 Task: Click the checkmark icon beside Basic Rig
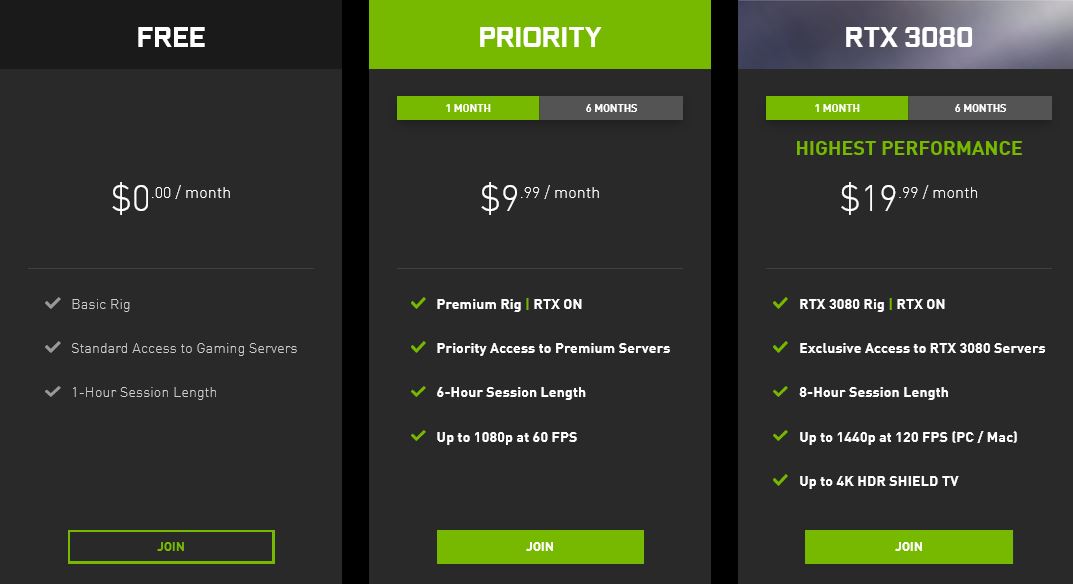53,303
